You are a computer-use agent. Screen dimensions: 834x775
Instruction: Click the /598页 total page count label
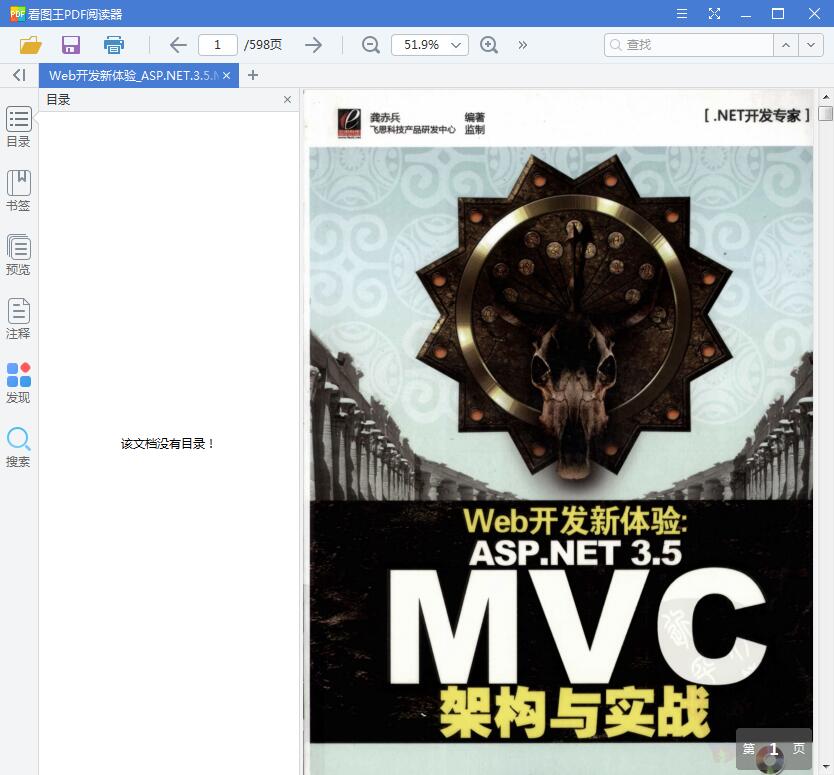click(263, 45)
